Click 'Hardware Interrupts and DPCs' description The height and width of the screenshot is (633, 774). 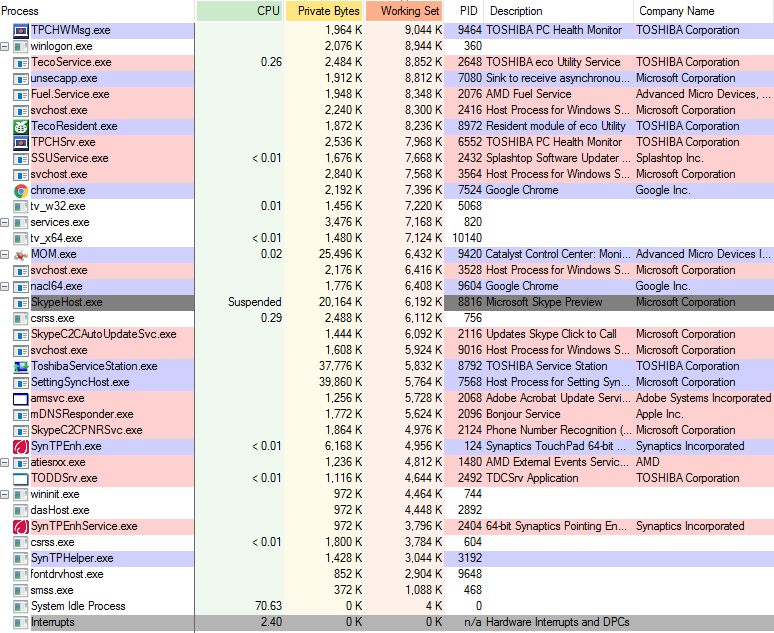pos(558,622)
